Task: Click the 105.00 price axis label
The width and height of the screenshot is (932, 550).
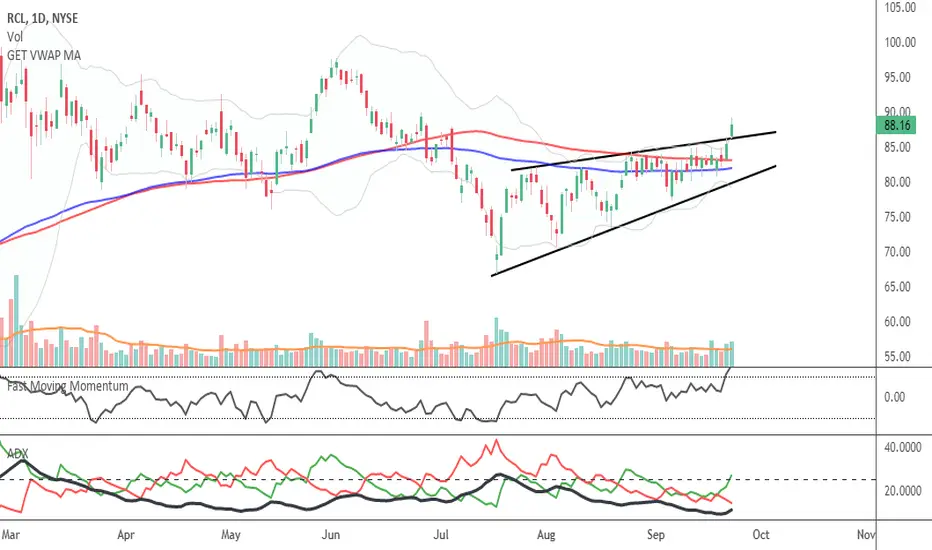Action: [900, 7]
